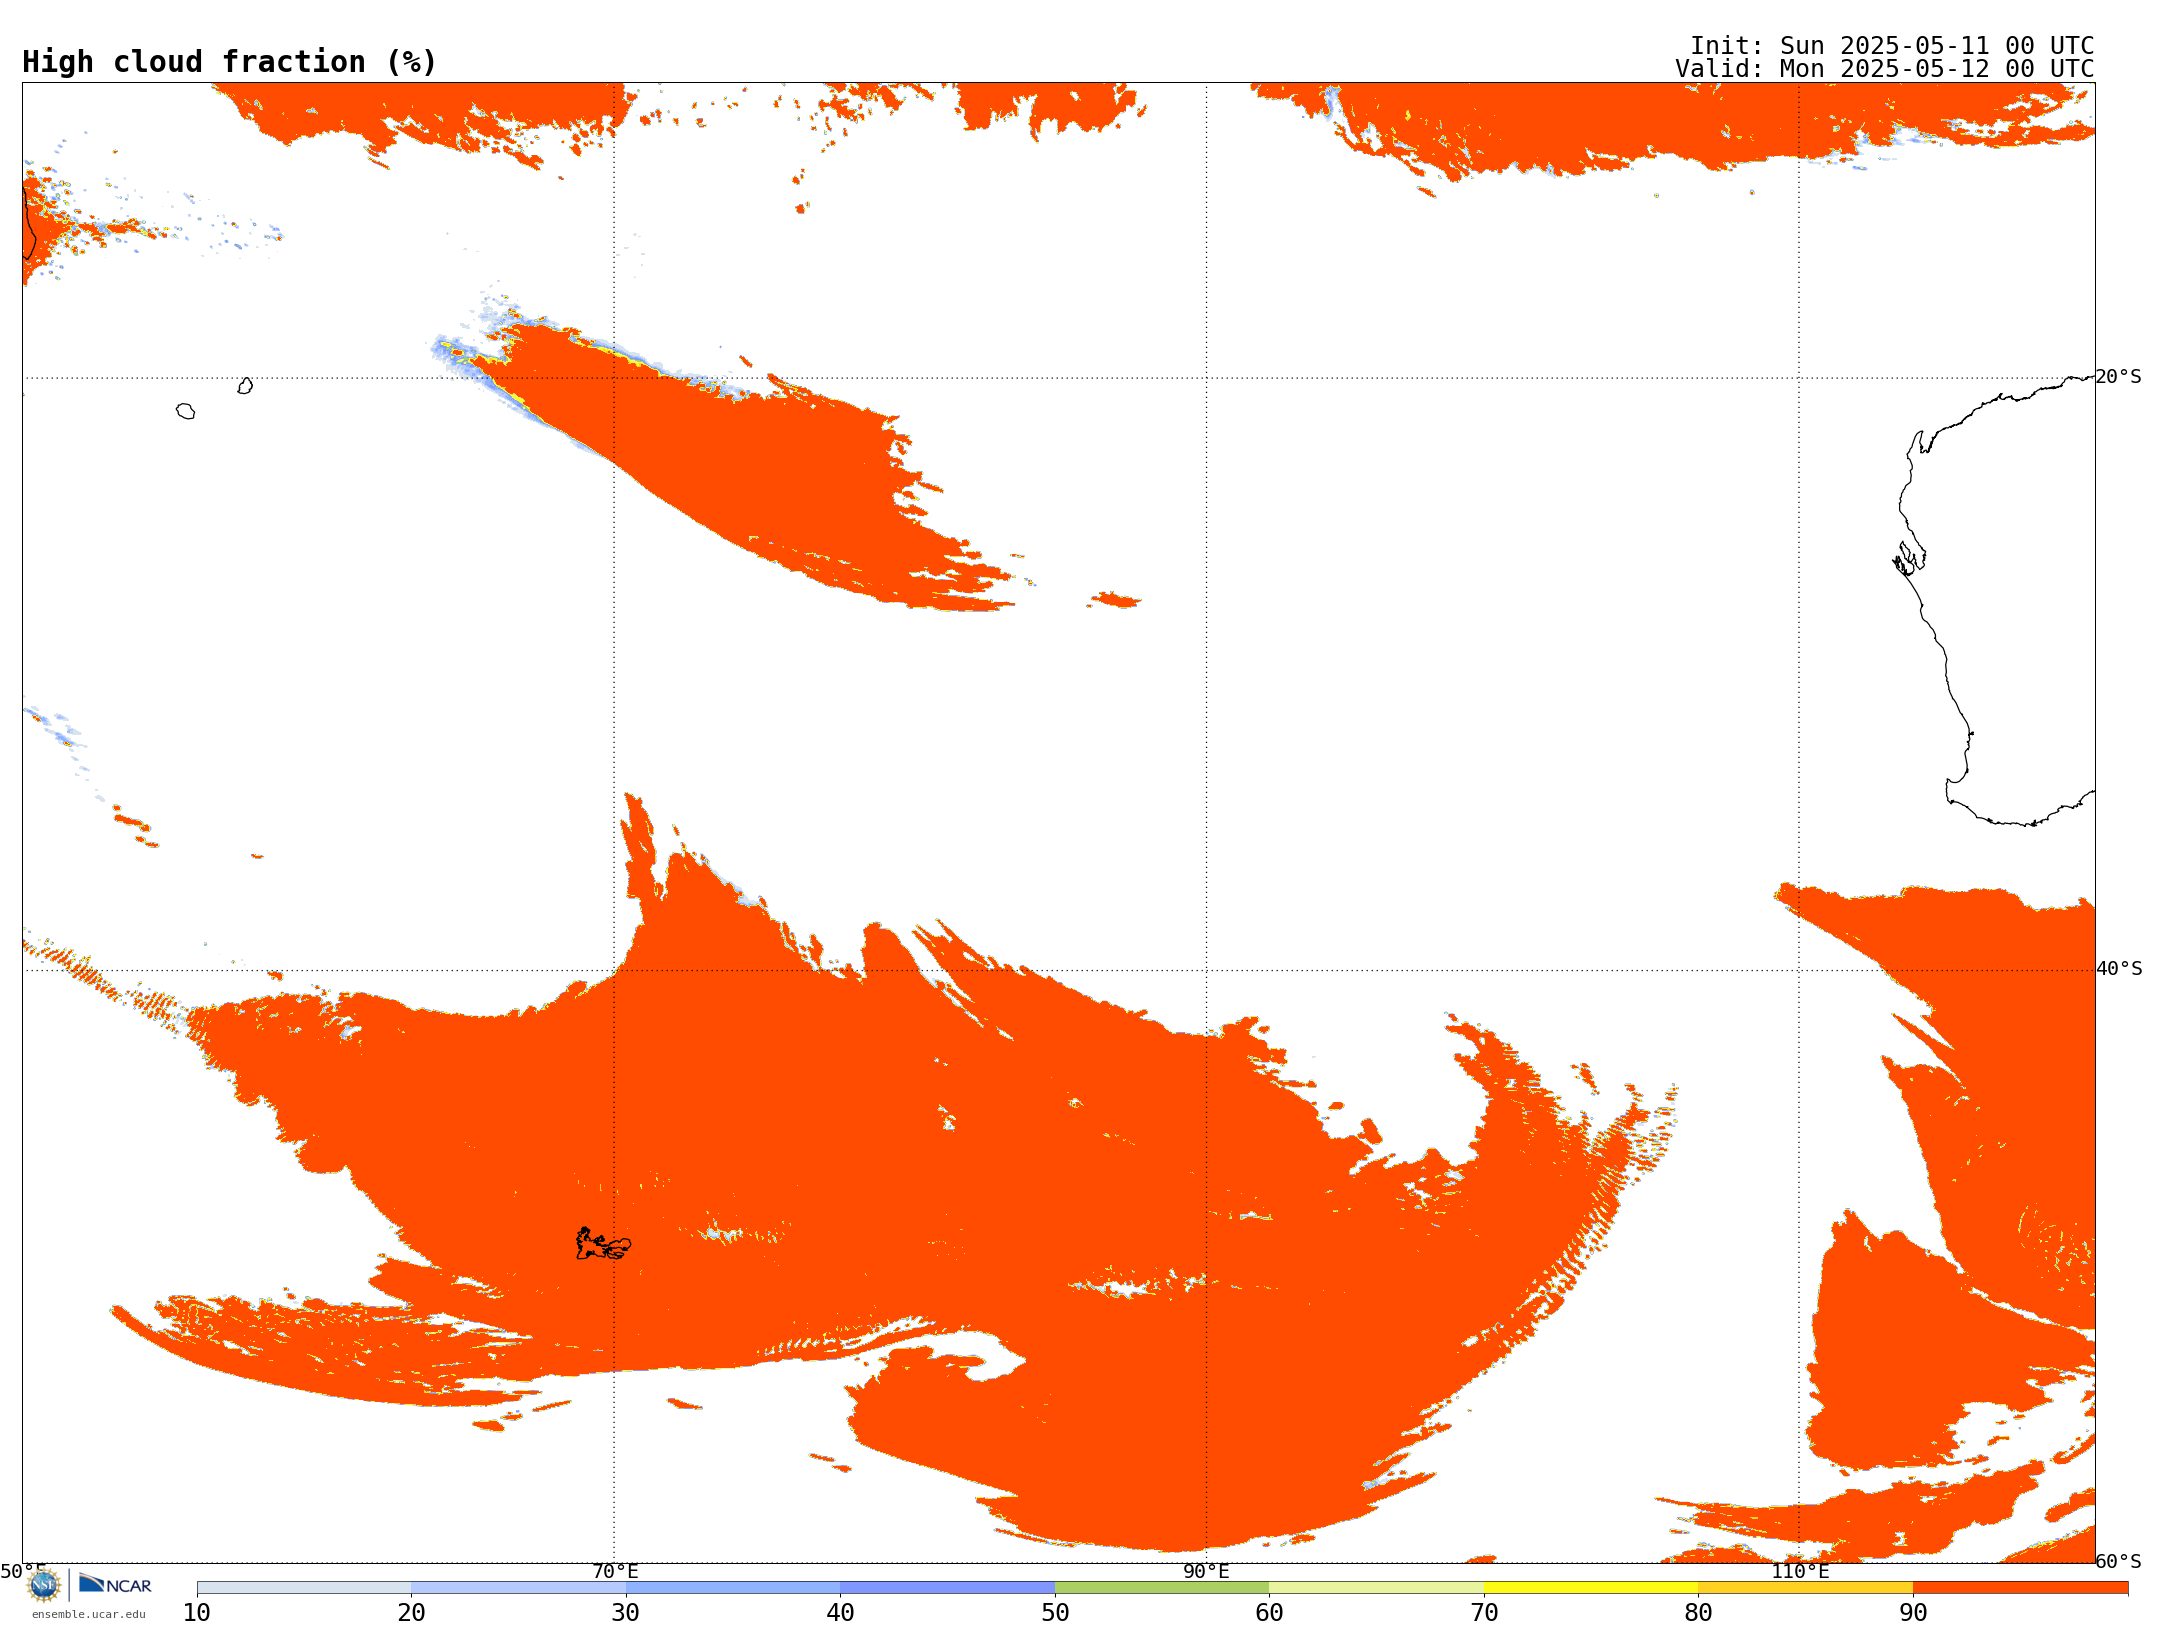The height and width of the screenshot is (1626, 2160).
Task: Click the Init date line 'Sun 2025-05-11 00 UTC'
Action: tap(1937, 46)
